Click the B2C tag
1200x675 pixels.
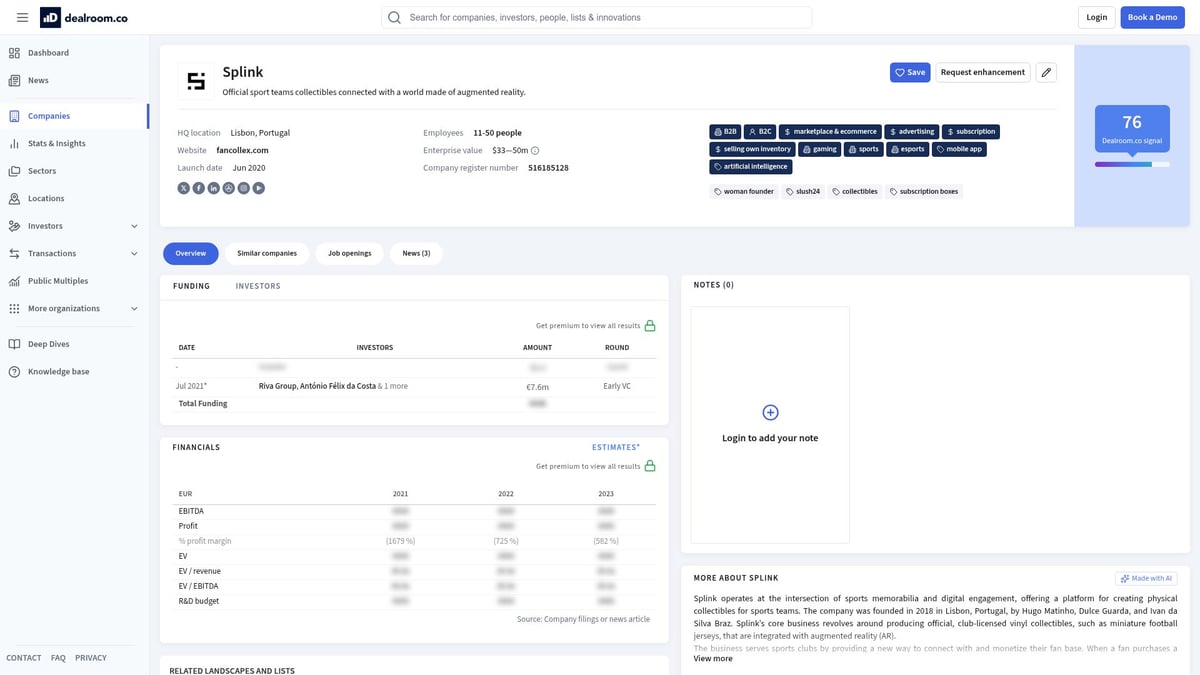760,131
